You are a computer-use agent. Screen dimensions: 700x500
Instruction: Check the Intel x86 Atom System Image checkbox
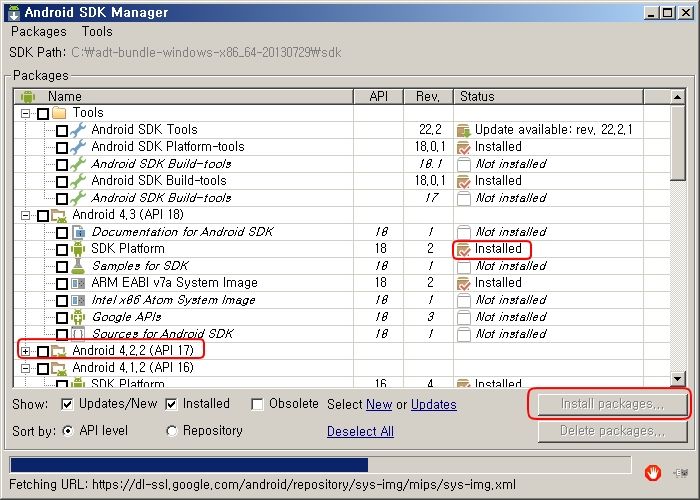click(62, 301)
